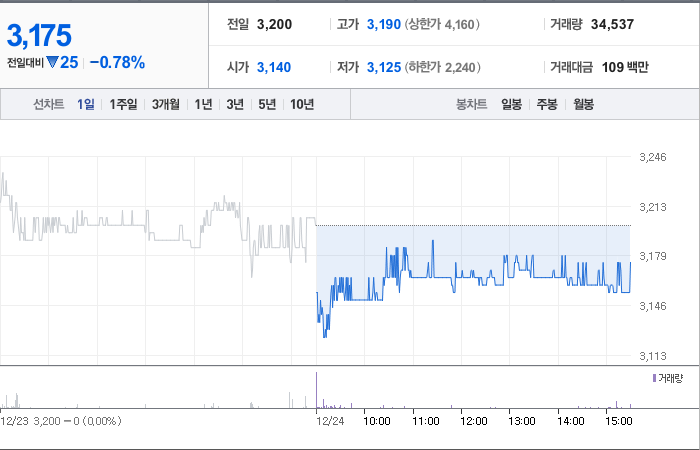Click the 3,146 price axis label
Viewport: 700px width, 450px height.
click(x=653, y=306)
